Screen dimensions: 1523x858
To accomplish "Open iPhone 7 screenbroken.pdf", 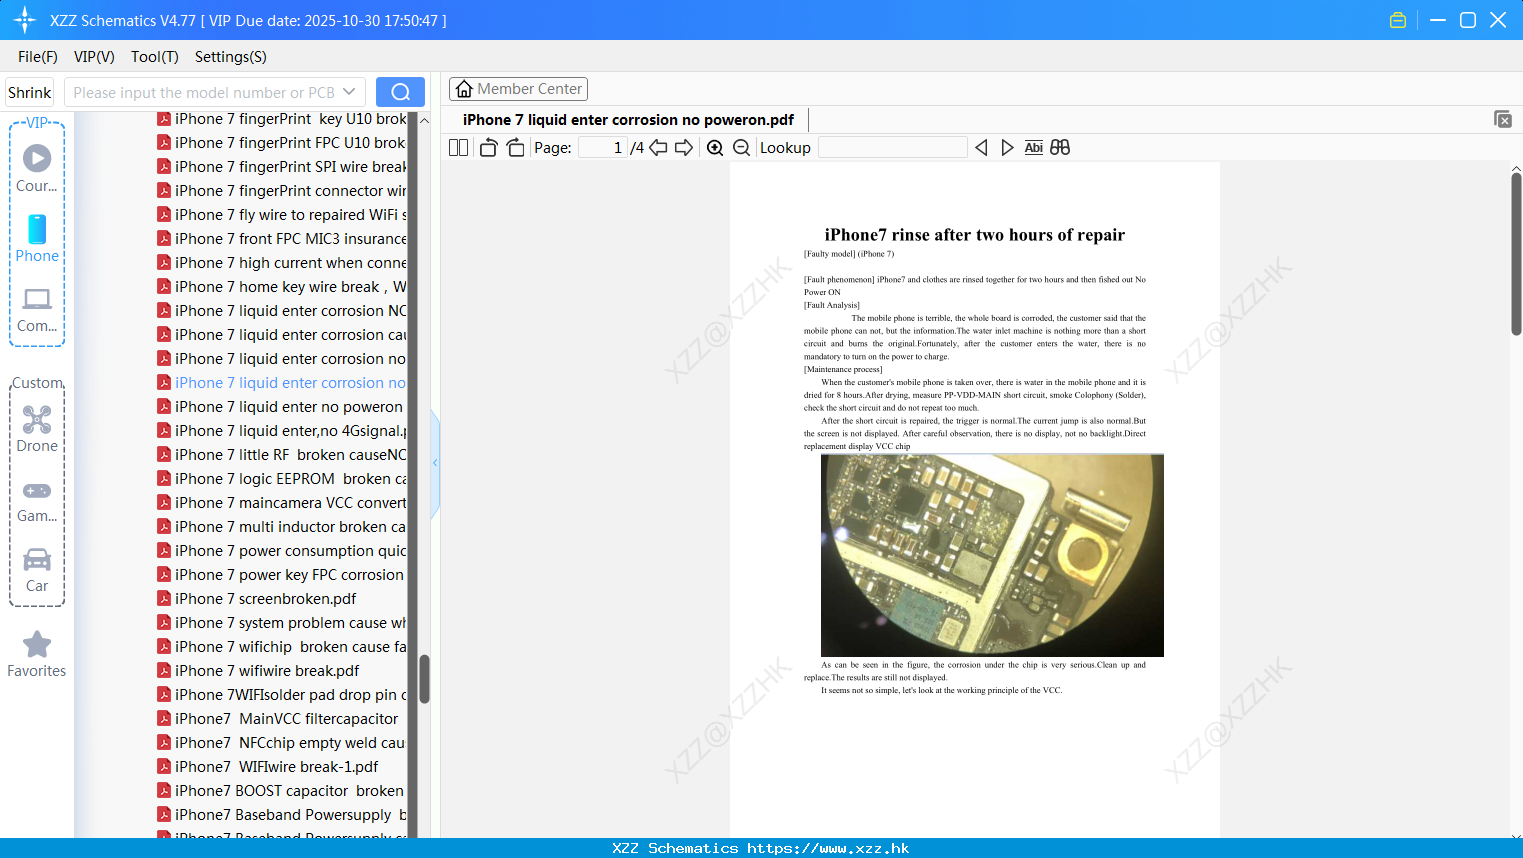I will coord(257,599).
